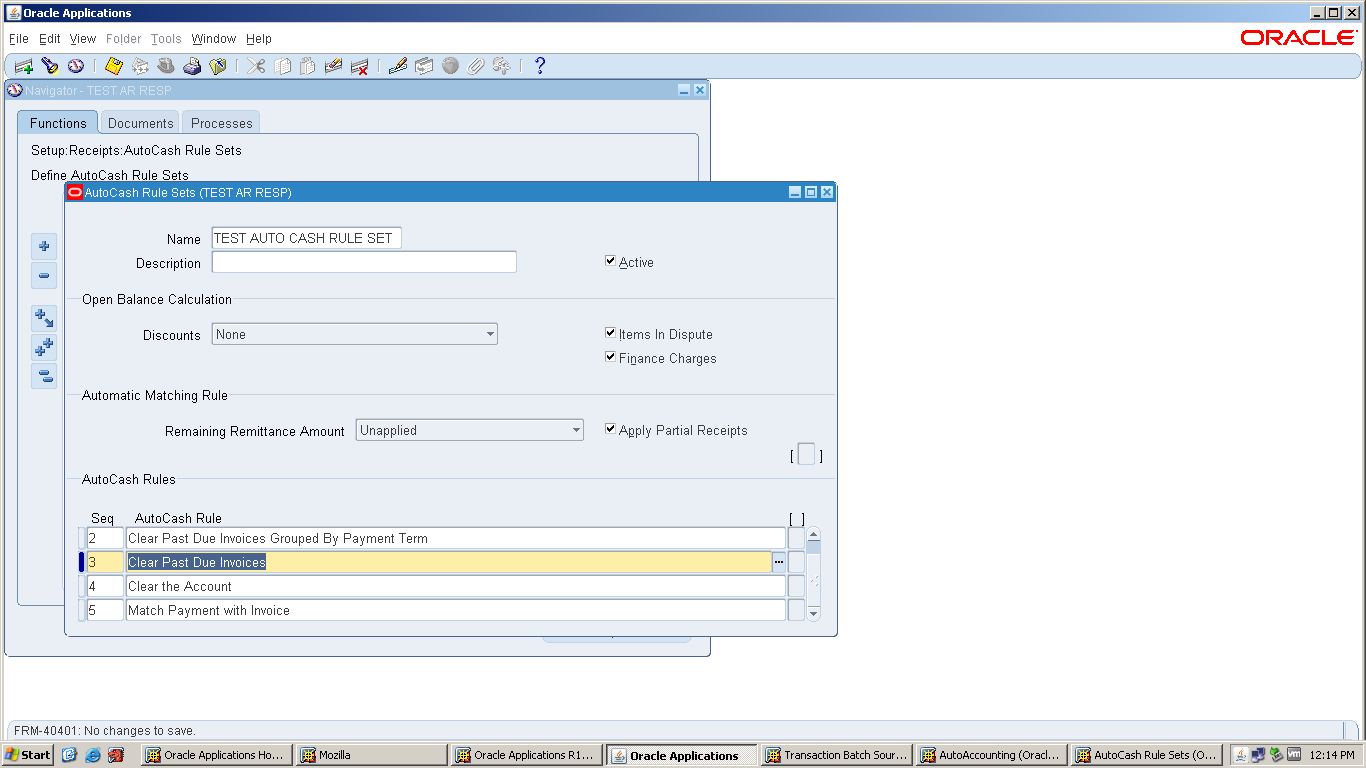This screenshot has width=1366, height=768.
Task: Click the New Record toolbar icon
Action: tap(24, 66)
